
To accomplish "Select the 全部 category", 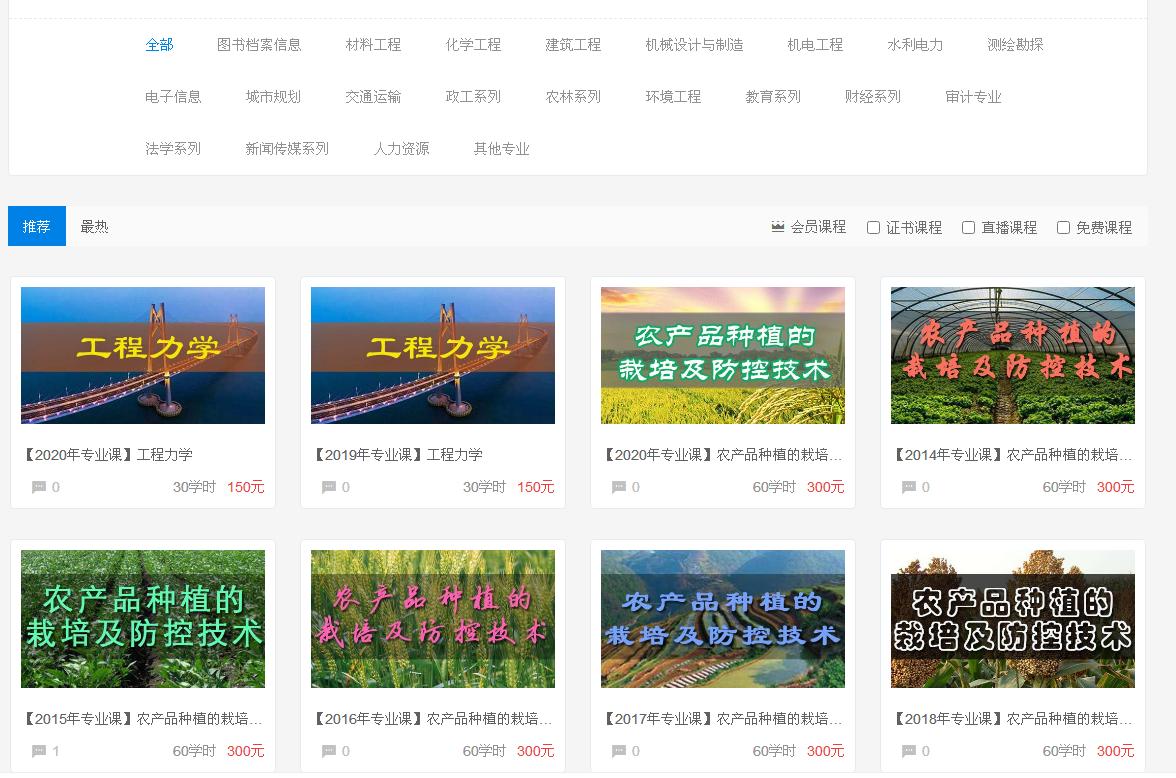I will 159,45.
